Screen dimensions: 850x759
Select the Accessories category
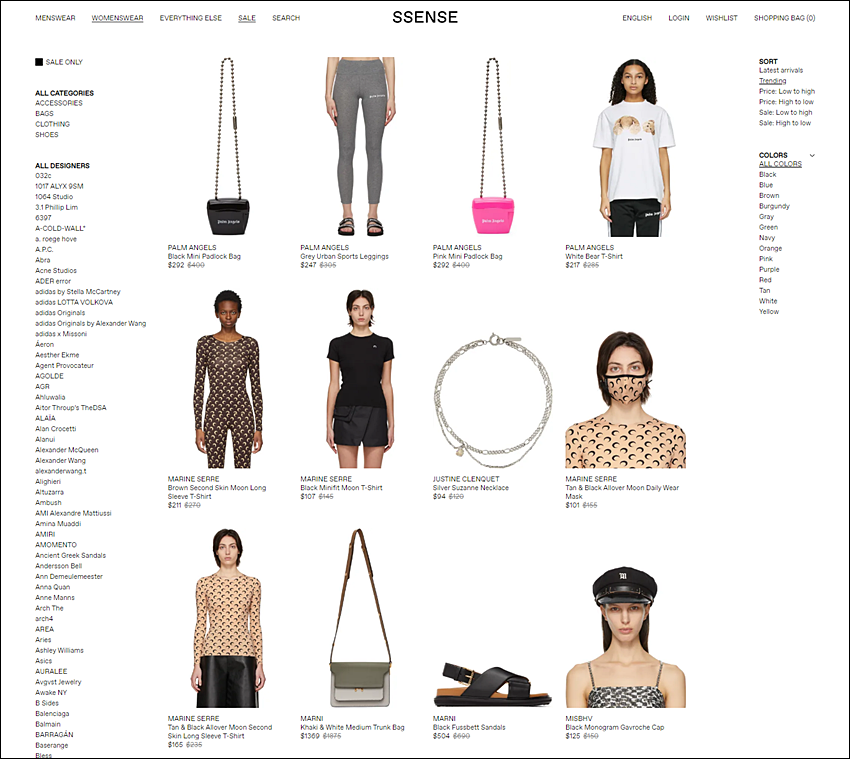click(59, 103)
